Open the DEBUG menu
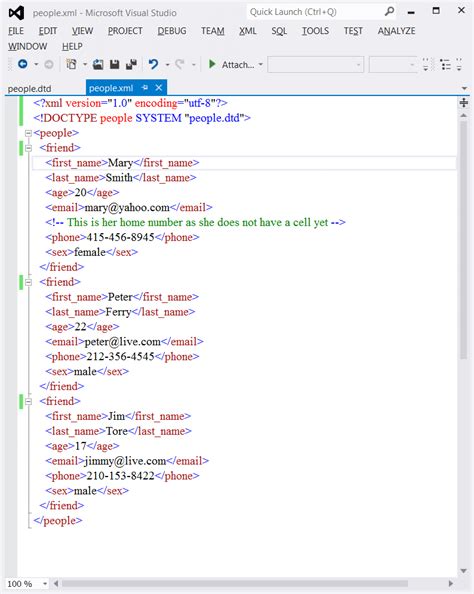474x594 pixels. click(x=172, y=31)
